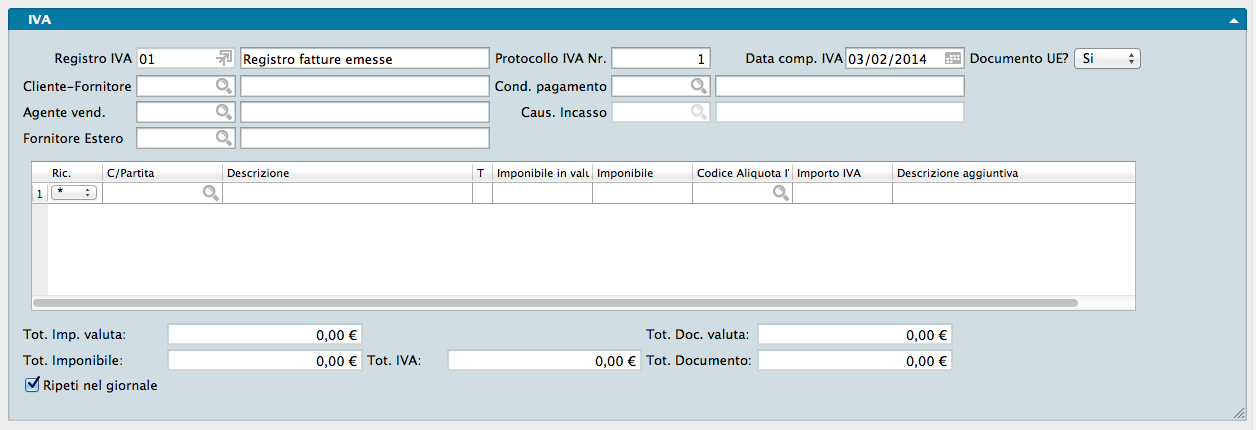
Task: Click the Registro IVA lookup arrow icon
Action: pos(224,59)
